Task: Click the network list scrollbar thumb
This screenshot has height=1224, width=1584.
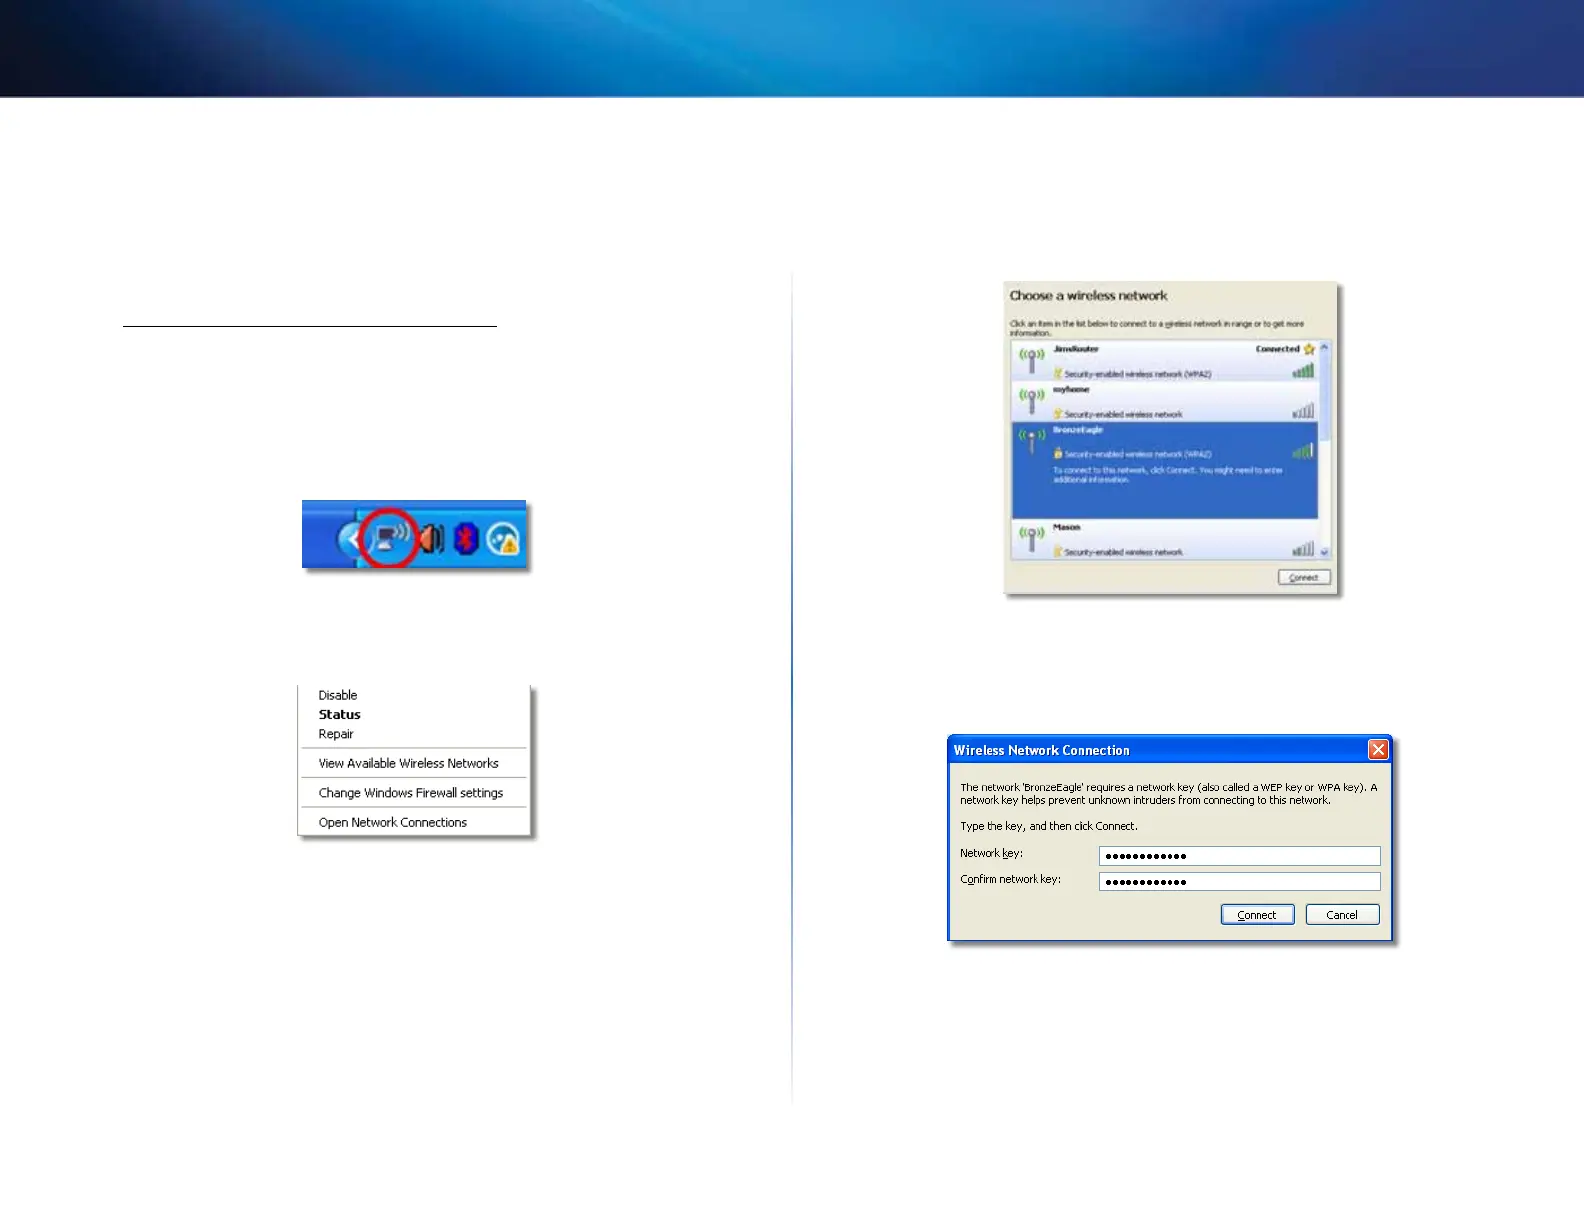Action: [x=1325, y=397]
